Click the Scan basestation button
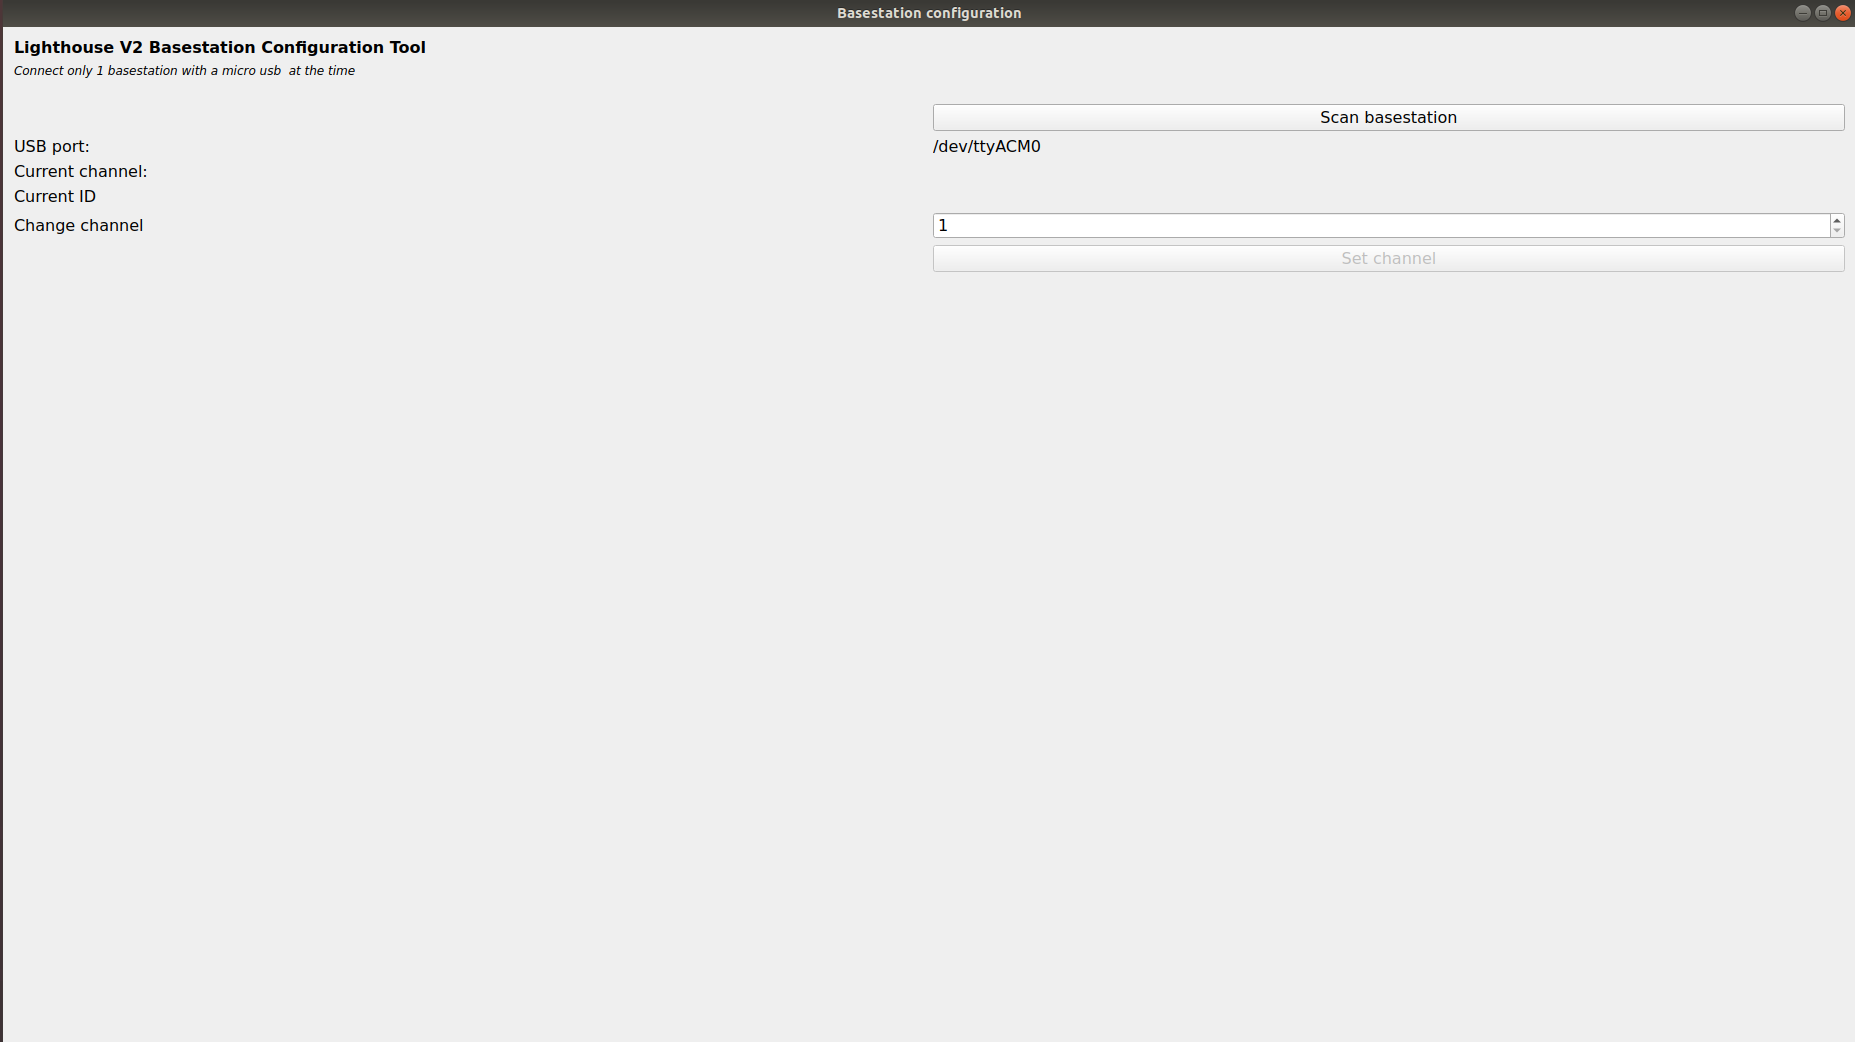 point(1388,117)
